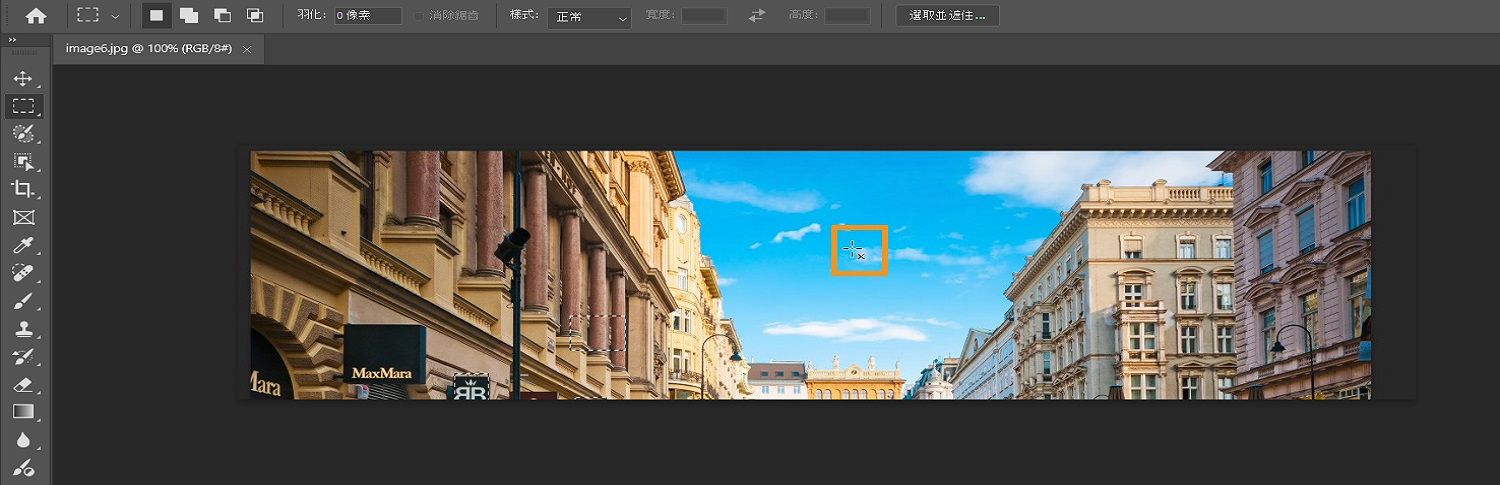Choose Add to Selection mode

189,16
